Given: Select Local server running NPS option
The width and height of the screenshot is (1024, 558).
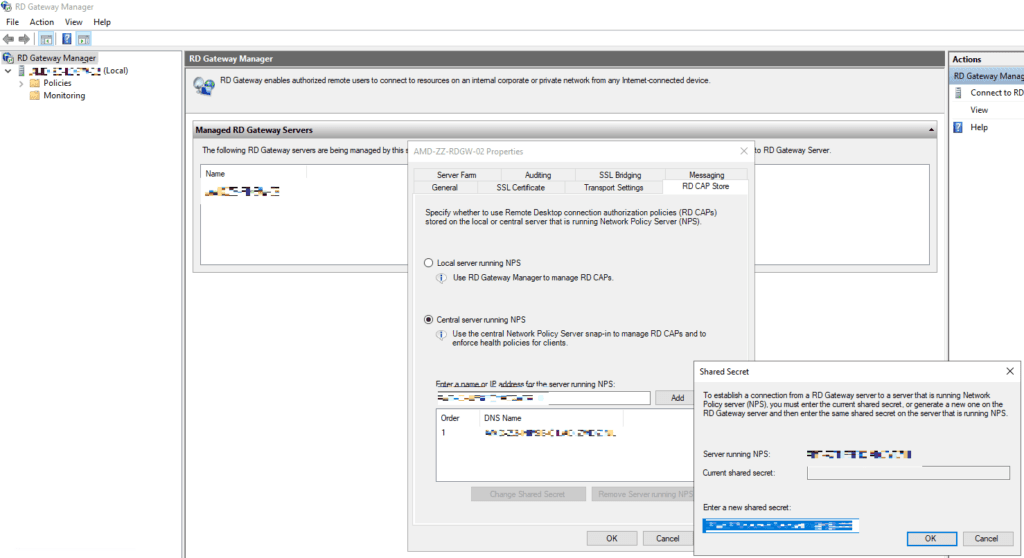Looking at the screenshot, I should [x=429, y=263].
